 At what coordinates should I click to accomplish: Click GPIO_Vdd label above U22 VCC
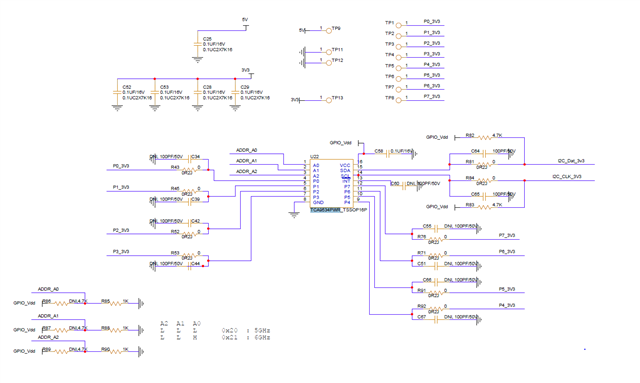tap(340, 143)
